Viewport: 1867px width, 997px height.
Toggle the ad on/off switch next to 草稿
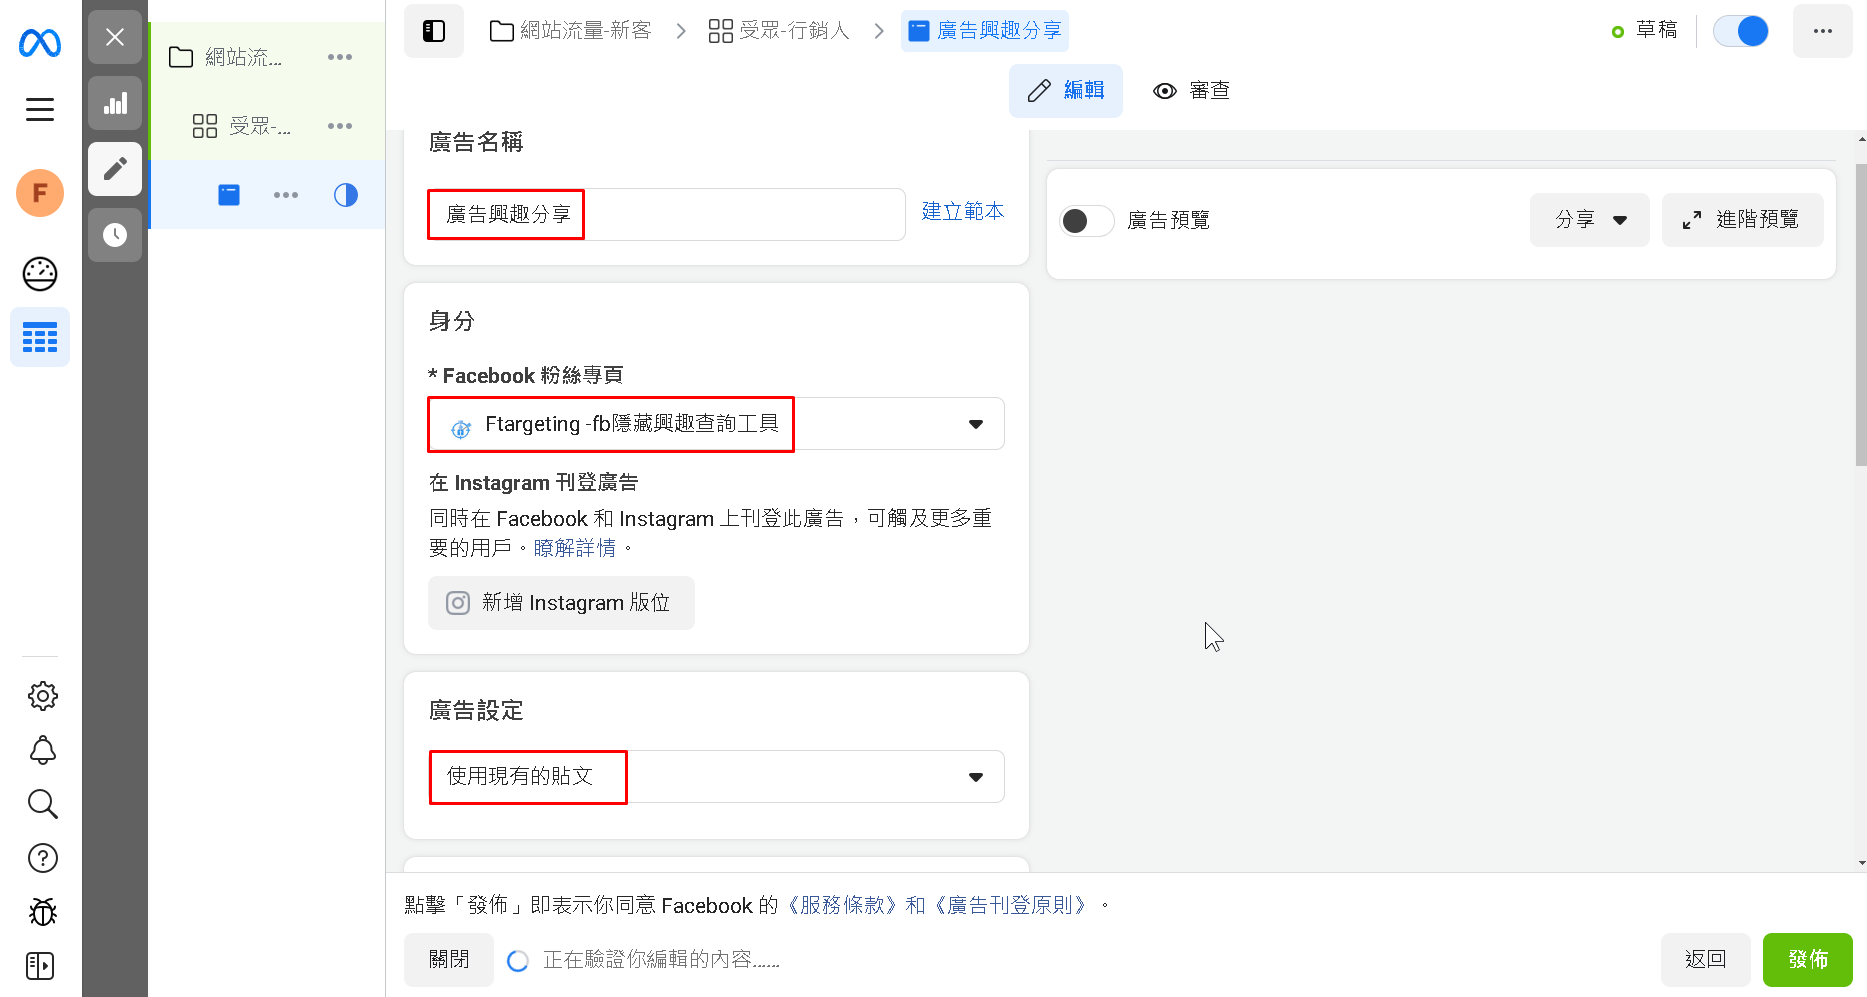click(1741, 31)
